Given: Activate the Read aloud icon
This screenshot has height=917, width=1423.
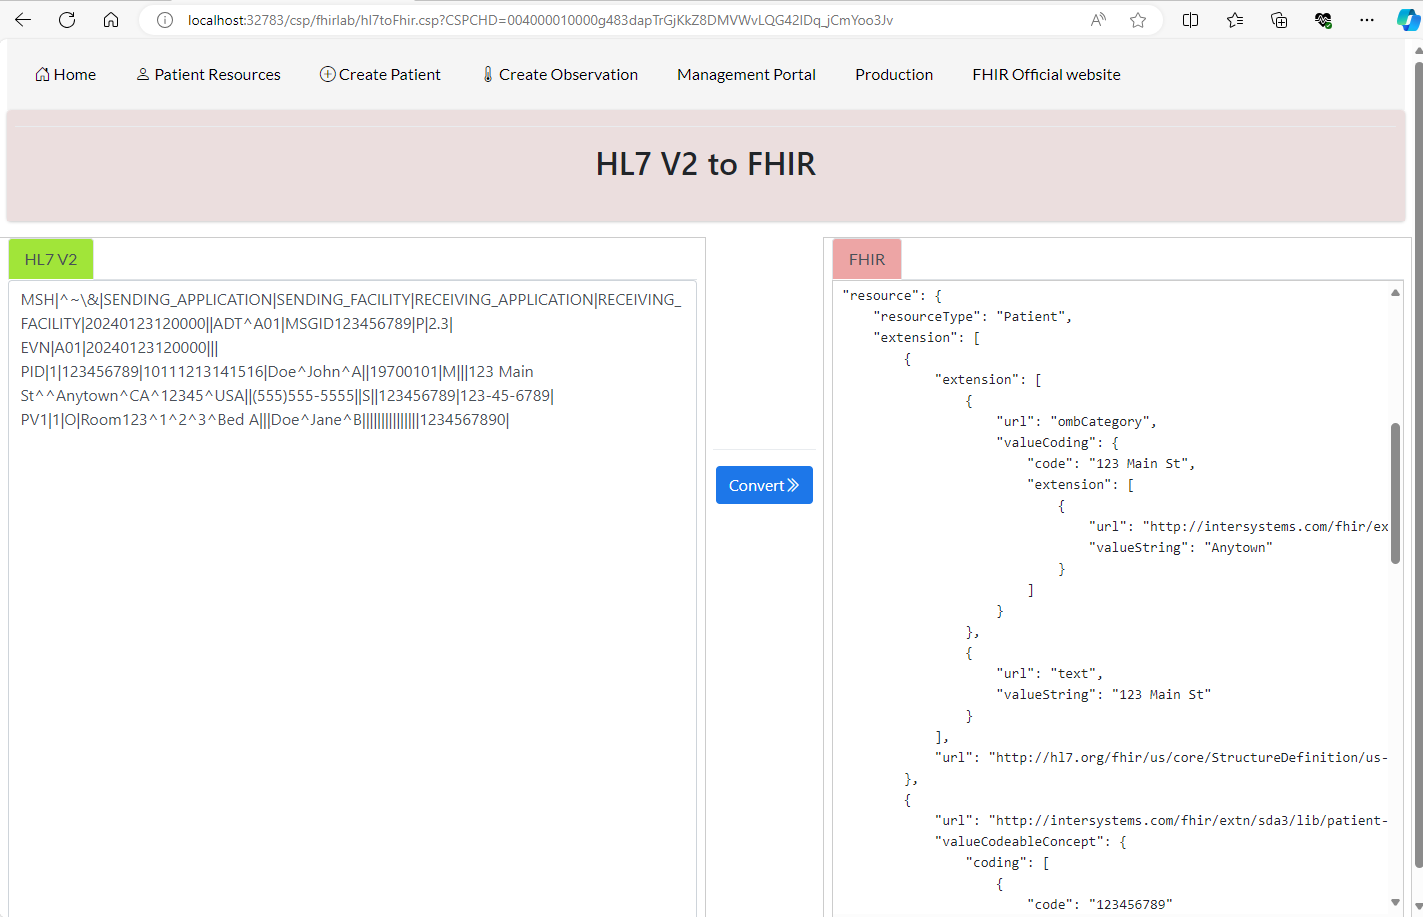Looking at the screenshot, I should point(1098,20).
